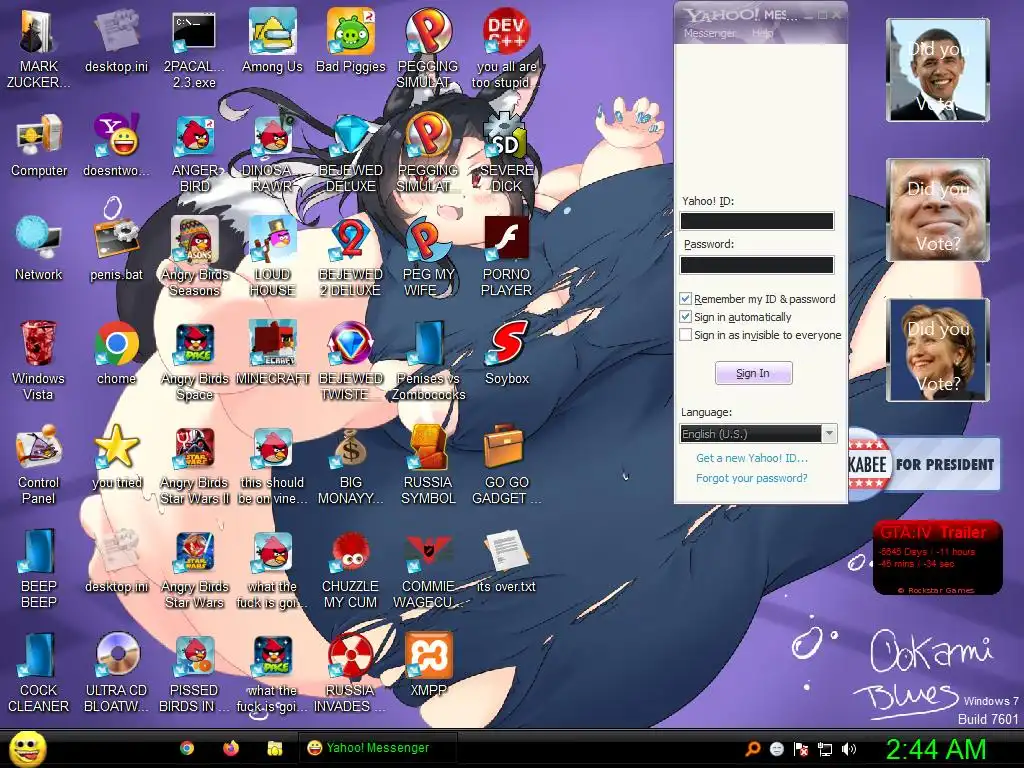
Task: Switch to Yahoo! Messenger taskbar button
Action: click(377, 748)
